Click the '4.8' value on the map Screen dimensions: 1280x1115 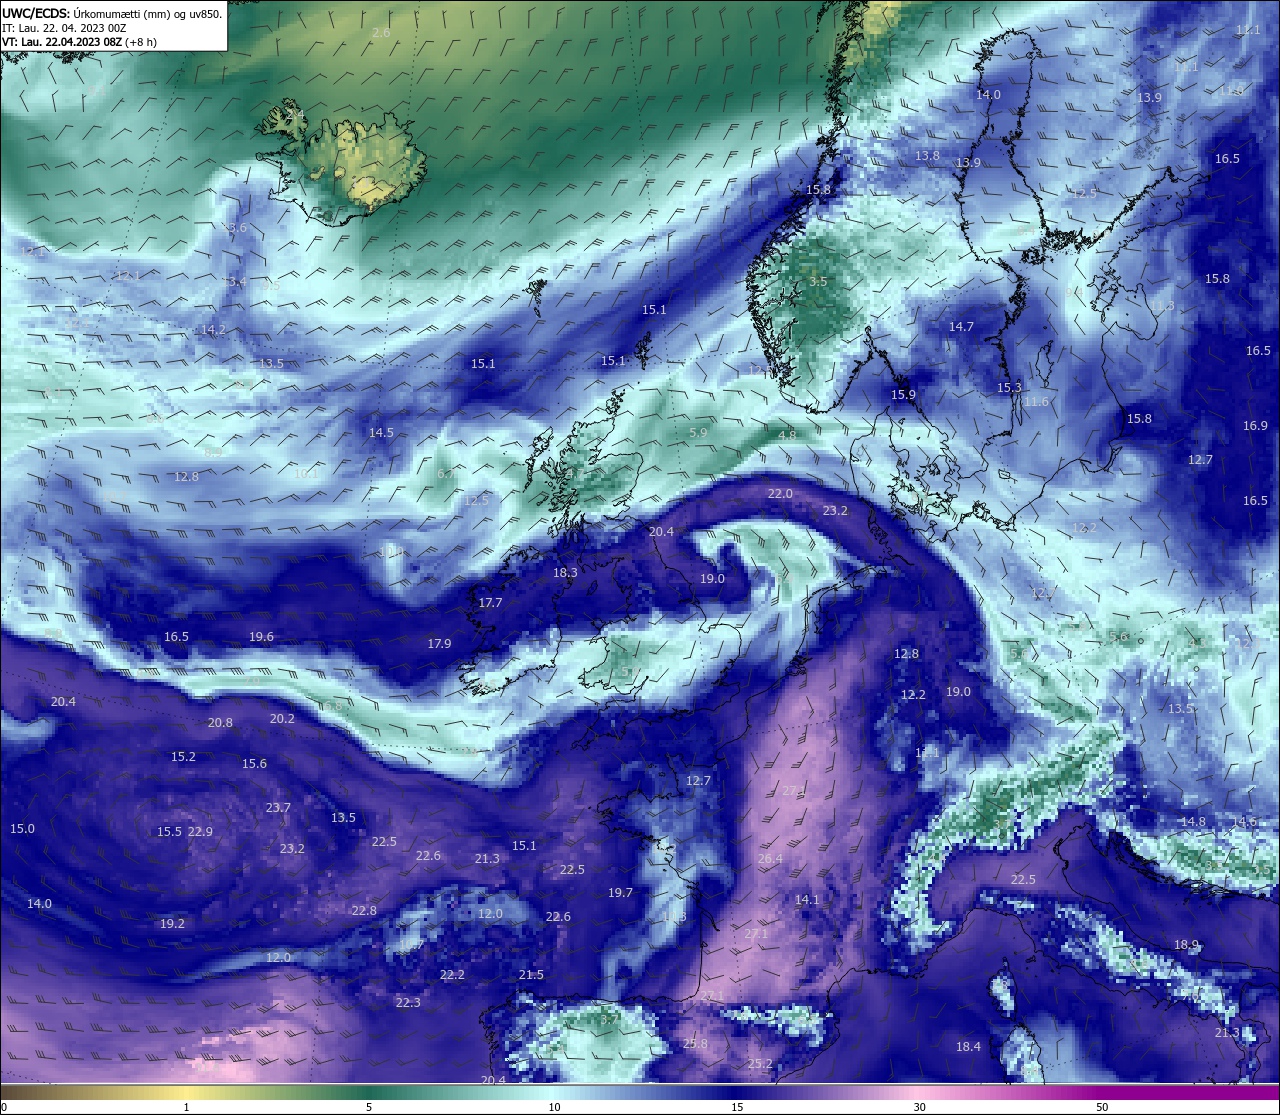click(x=787, y=436)
